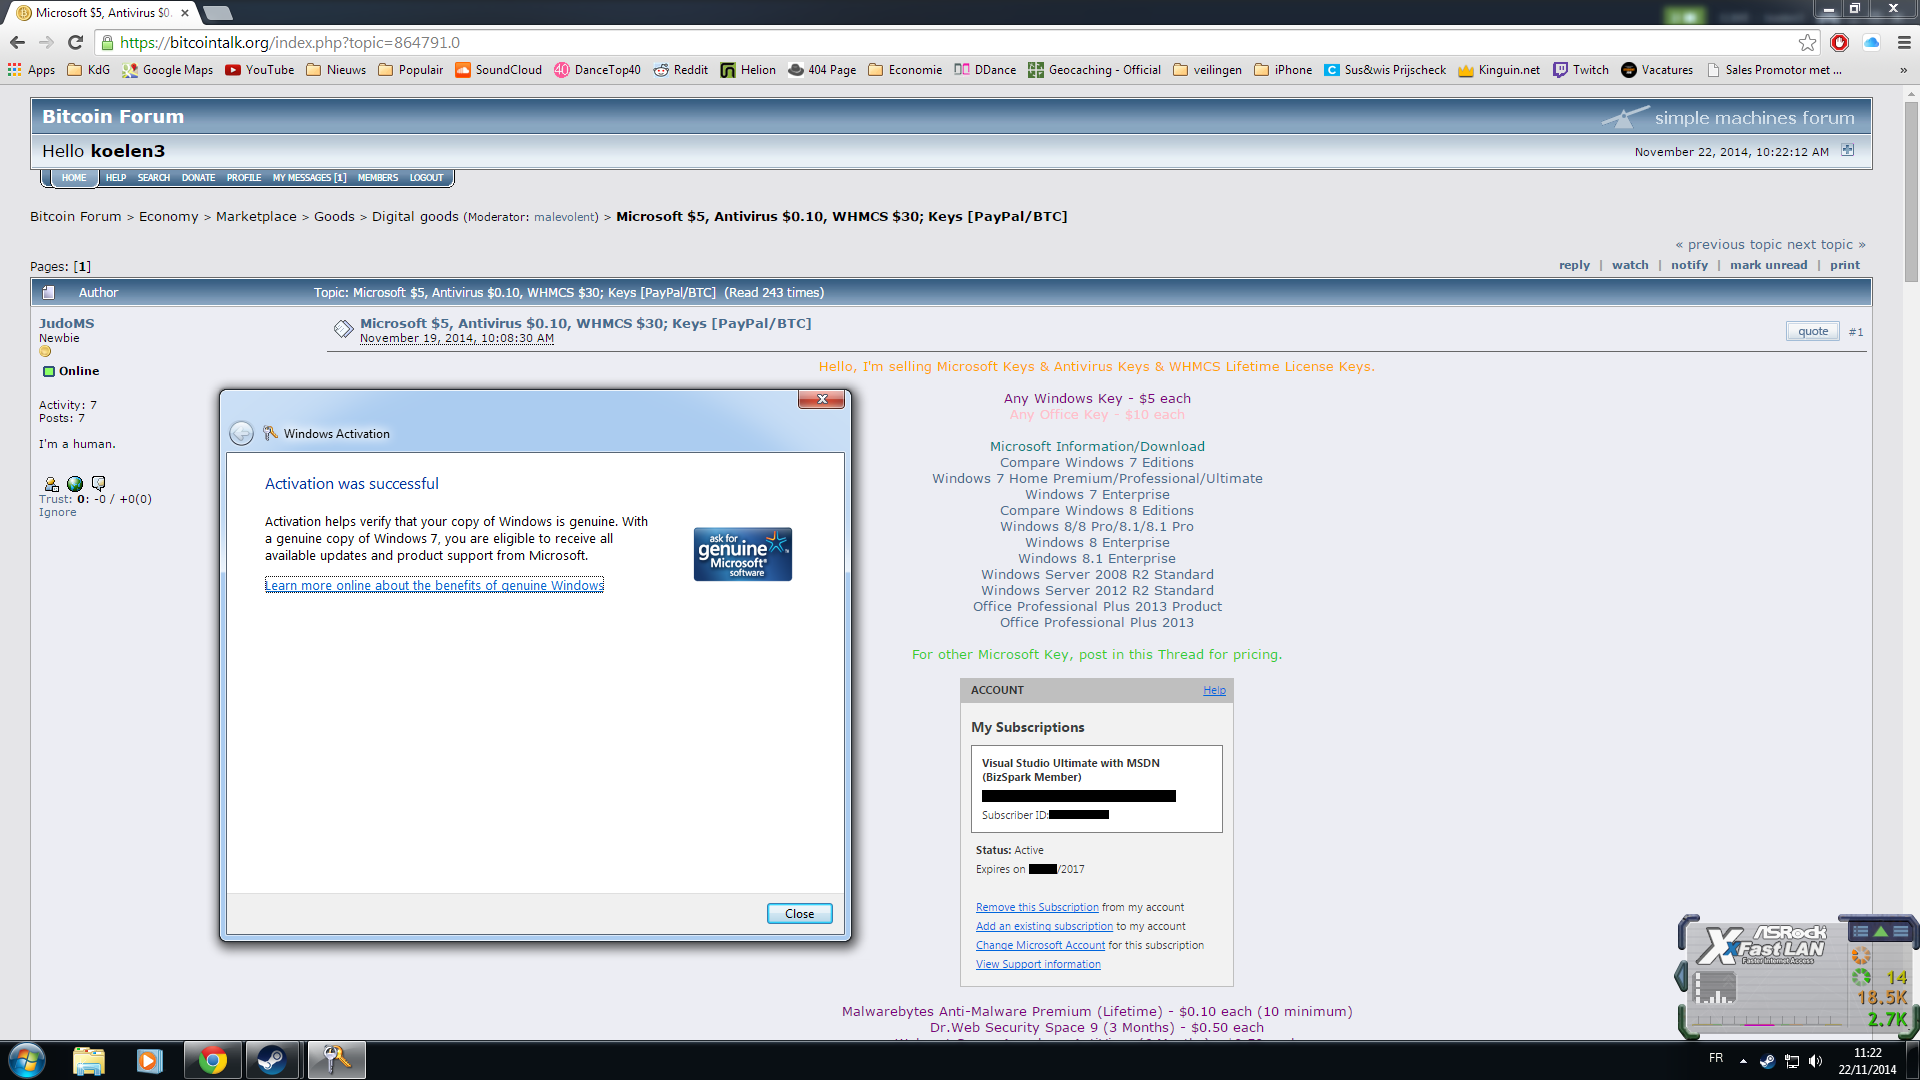Open the media player taskbar icon
The height and width of the screenshot is (1080, 1920).
149,1060
